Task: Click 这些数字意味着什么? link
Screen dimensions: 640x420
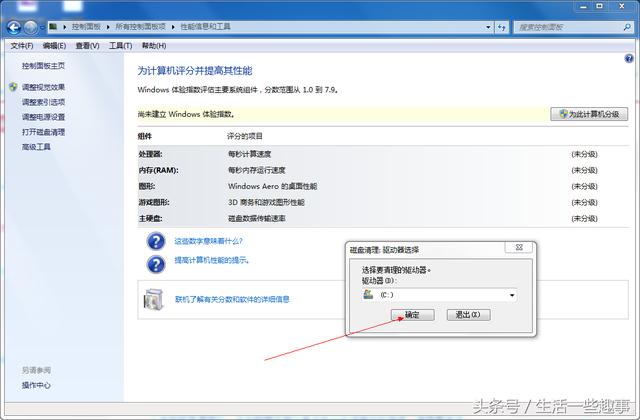Action: point(209,241)
